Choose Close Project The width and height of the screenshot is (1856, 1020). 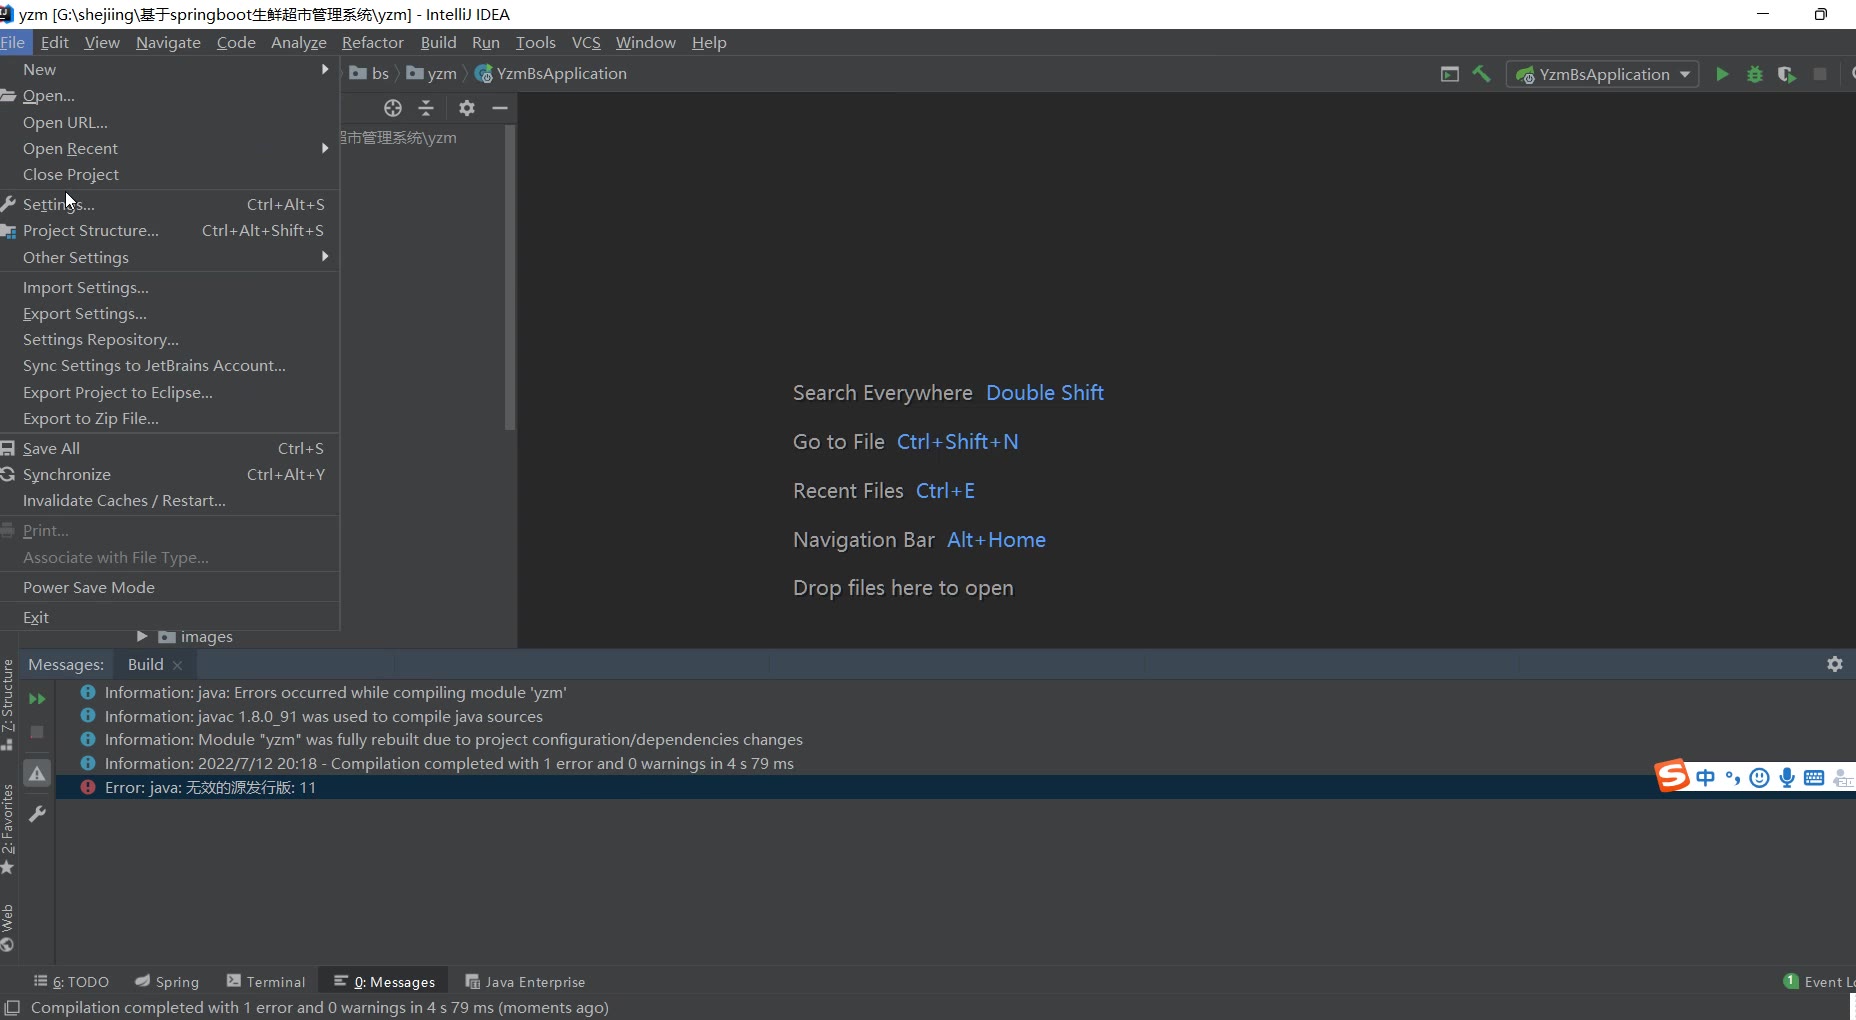(x=170, y=174)
